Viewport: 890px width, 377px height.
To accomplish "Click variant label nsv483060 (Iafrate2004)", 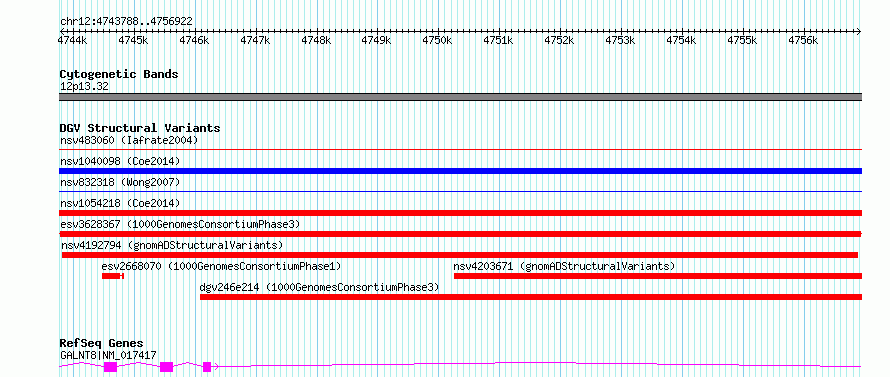I will pyautogui.click(x=129, y=140).
